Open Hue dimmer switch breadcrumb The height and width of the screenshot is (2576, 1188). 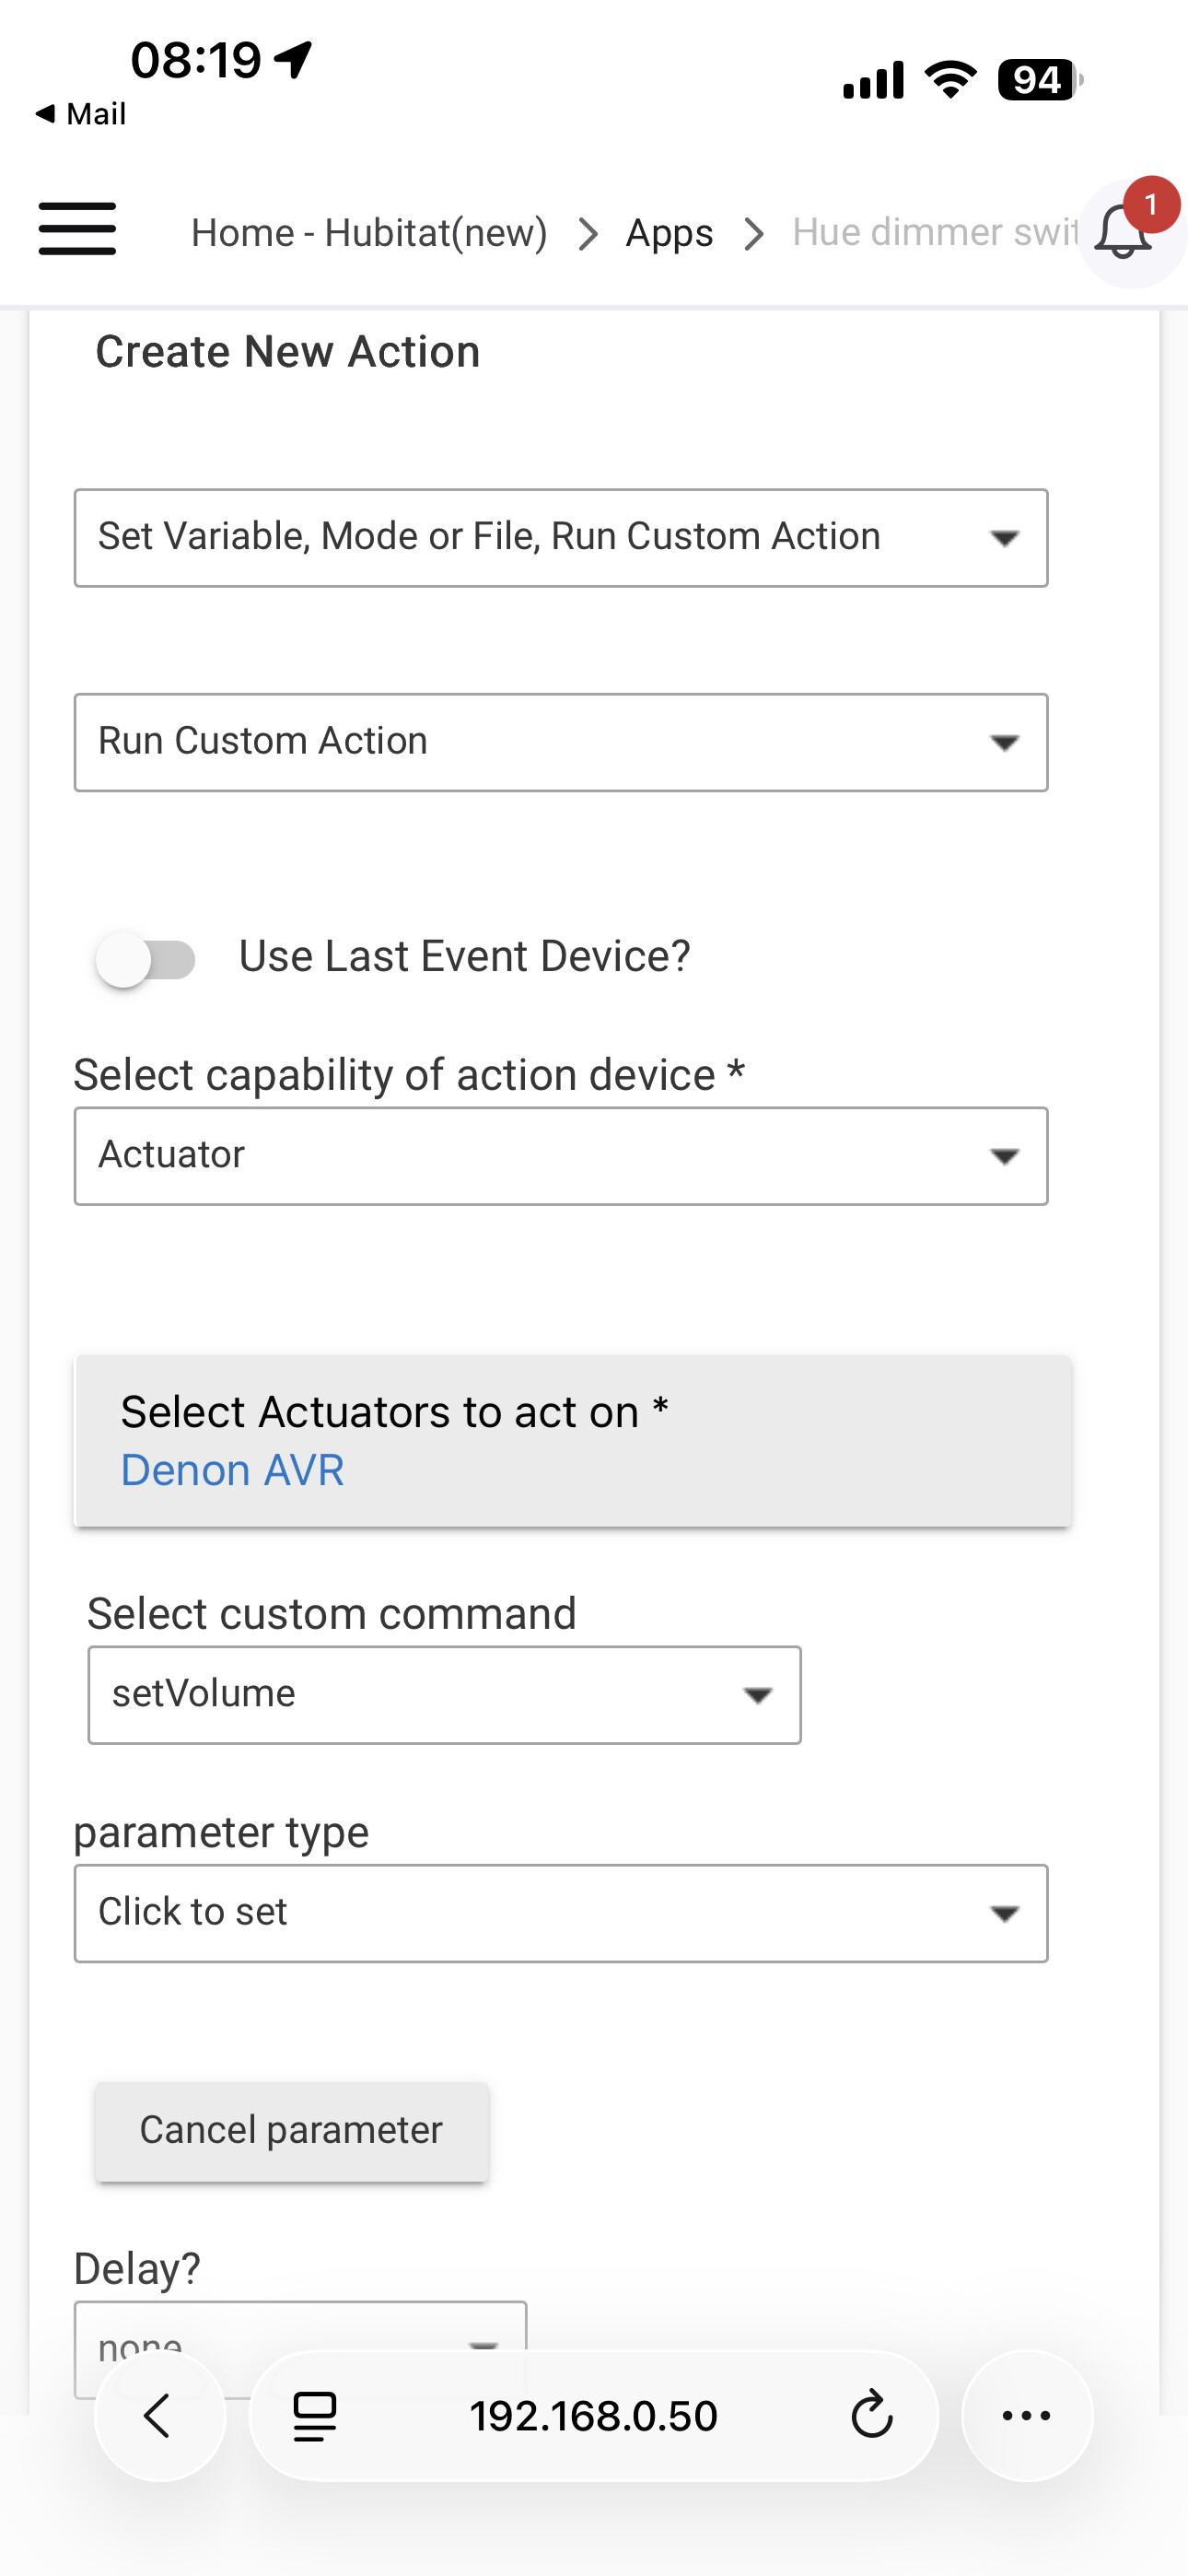pyautogui.click(x=933, y=233)
